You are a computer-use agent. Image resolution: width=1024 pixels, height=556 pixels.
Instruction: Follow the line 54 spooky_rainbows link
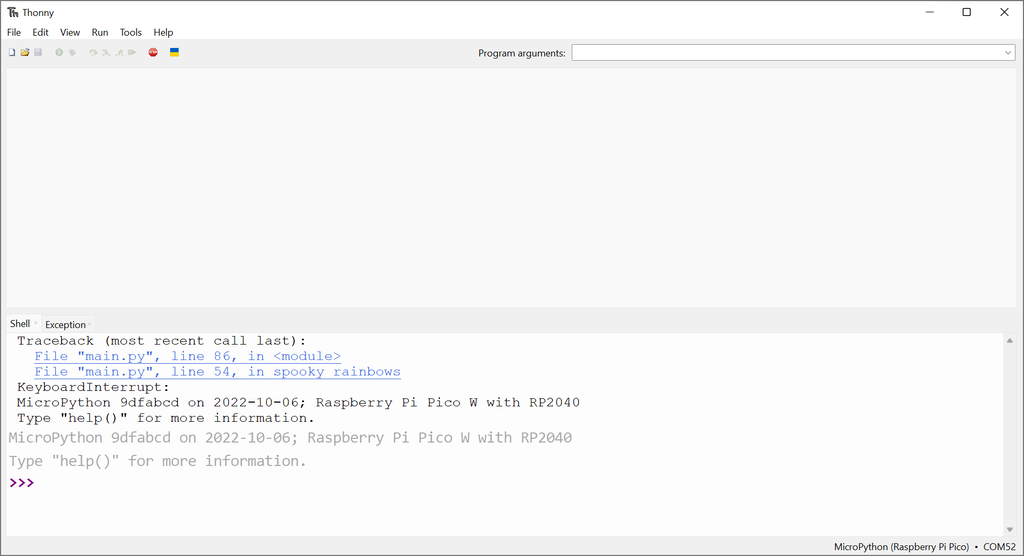pos(217,372)
